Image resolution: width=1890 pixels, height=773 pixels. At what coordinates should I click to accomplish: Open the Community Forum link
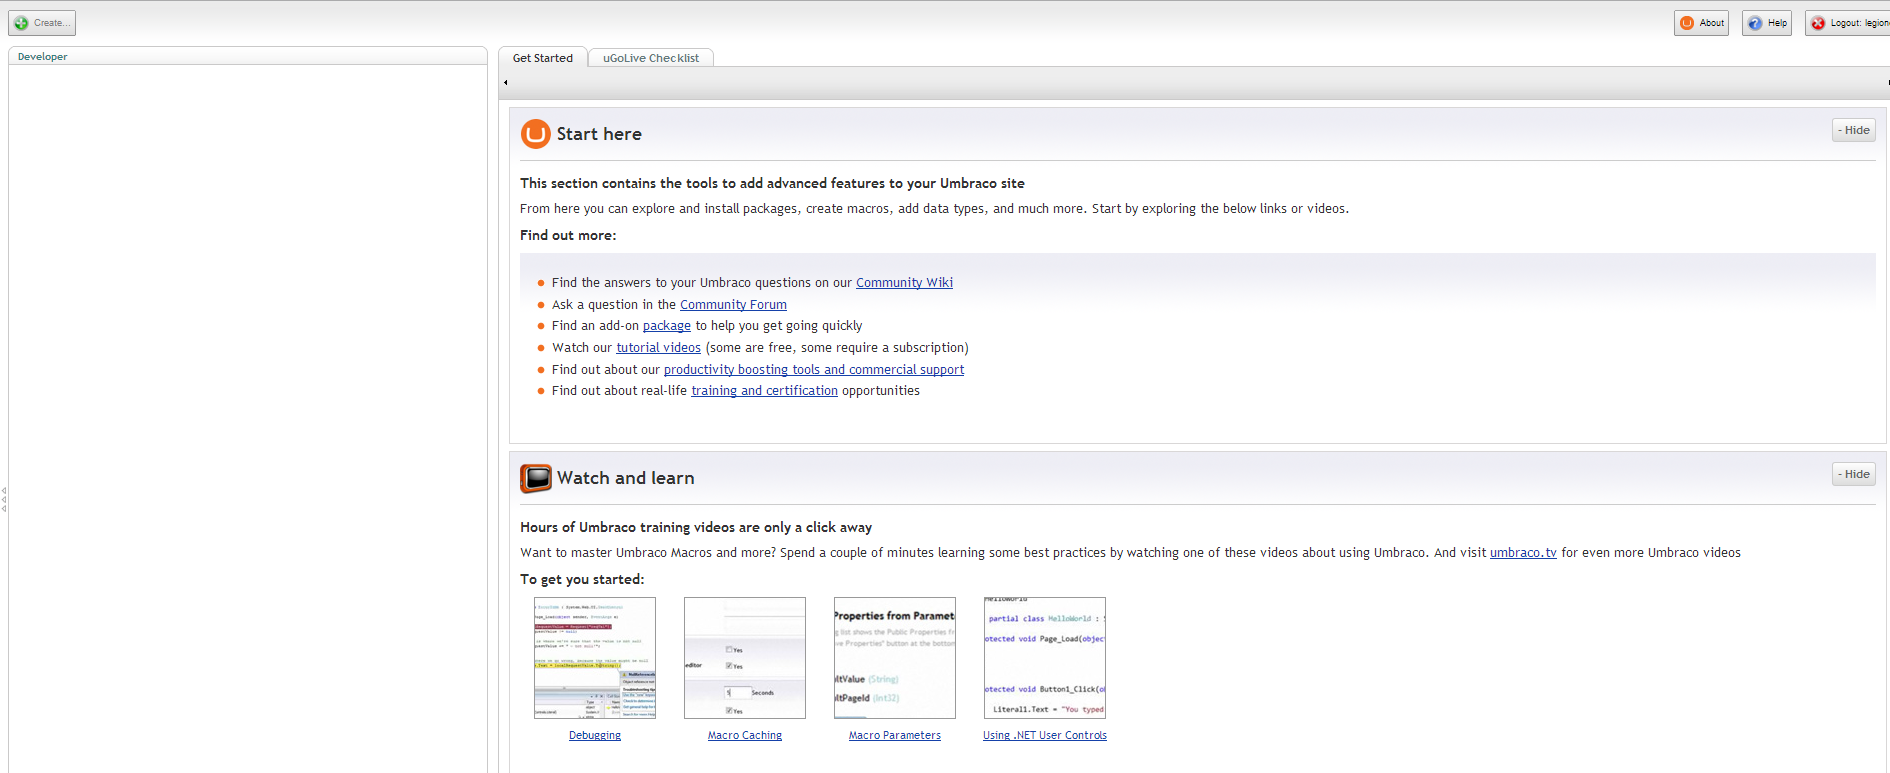[733, 305]
